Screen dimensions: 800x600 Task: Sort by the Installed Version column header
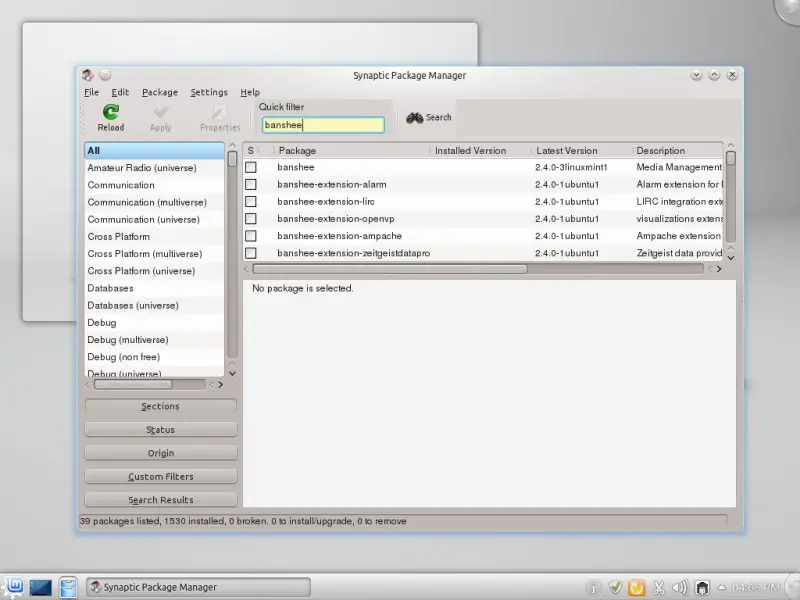click(x=481, y=151)
